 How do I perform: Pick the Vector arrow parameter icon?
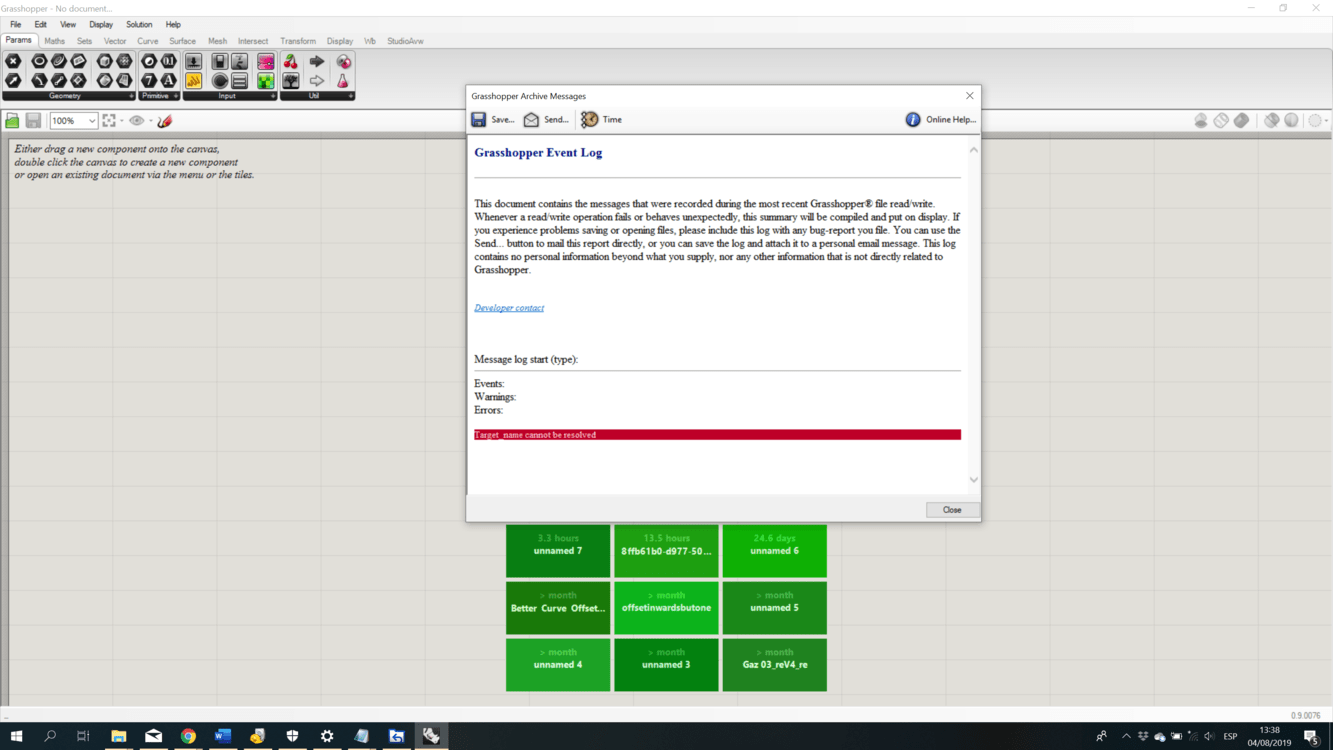click(13, 80)
